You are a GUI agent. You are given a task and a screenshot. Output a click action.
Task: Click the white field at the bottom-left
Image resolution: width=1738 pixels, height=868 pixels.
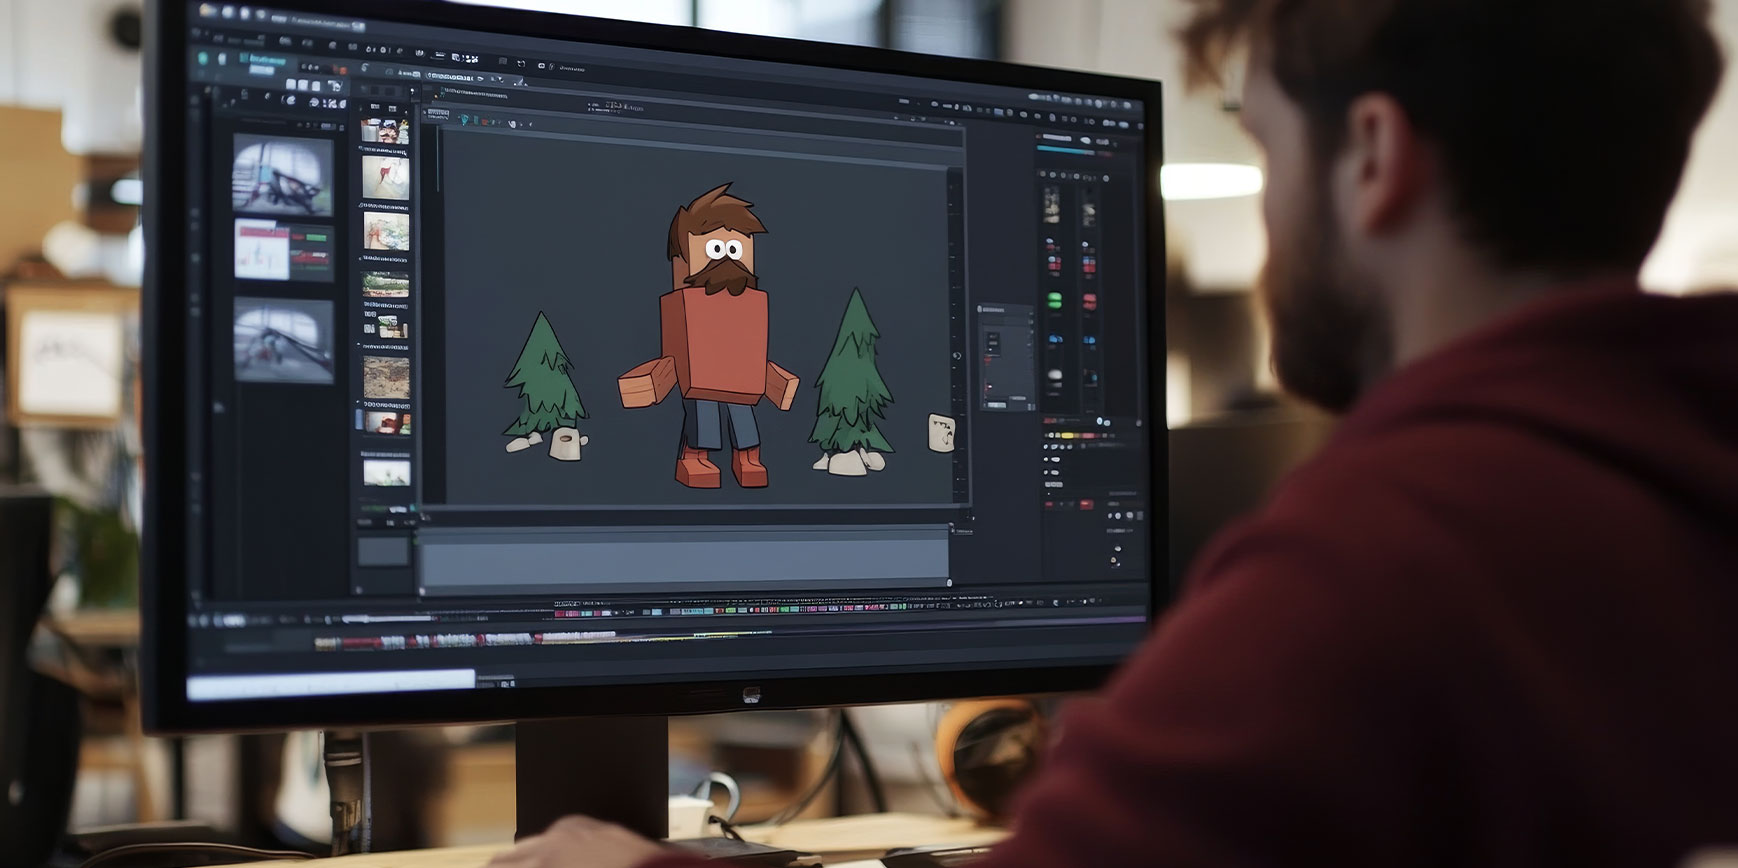(x=331, y=685)
